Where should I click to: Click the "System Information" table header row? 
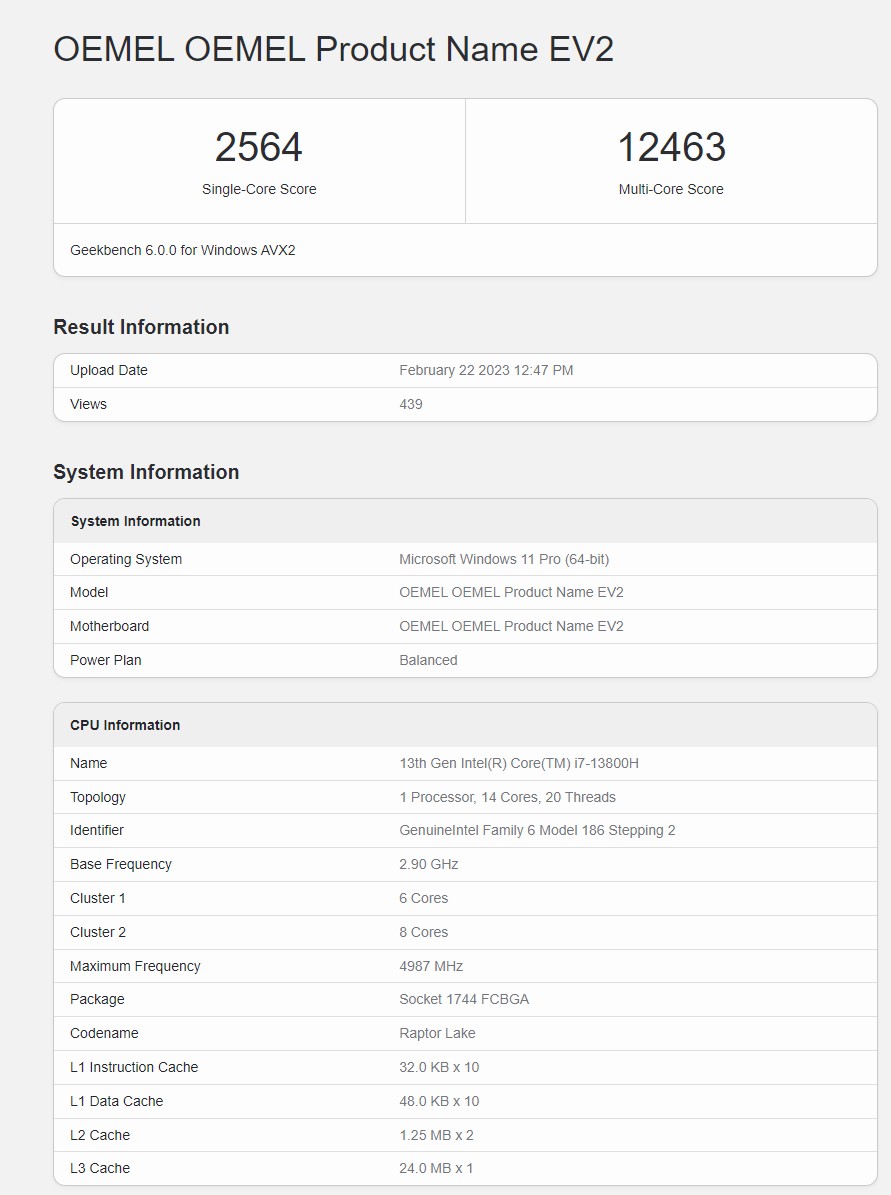(x=465, y=521)
